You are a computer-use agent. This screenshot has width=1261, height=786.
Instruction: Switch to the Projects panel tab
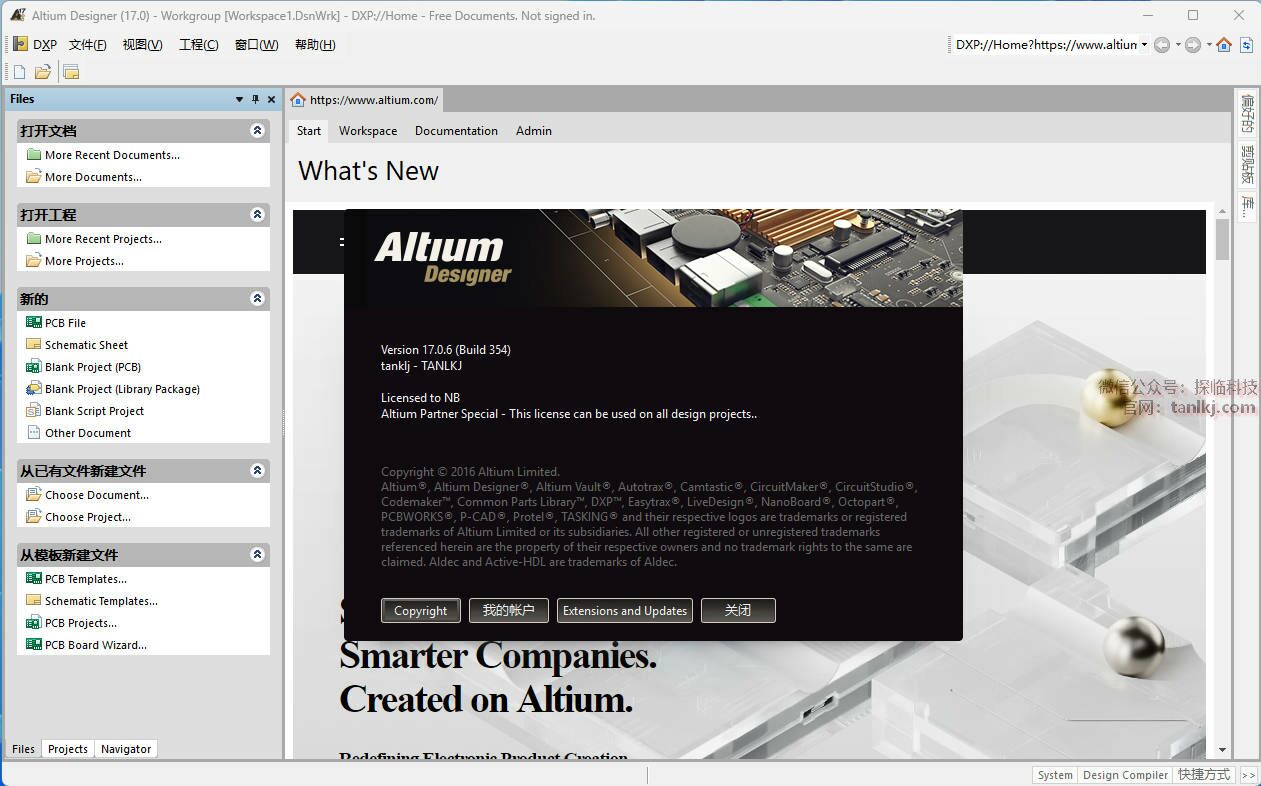coord(68,749)
